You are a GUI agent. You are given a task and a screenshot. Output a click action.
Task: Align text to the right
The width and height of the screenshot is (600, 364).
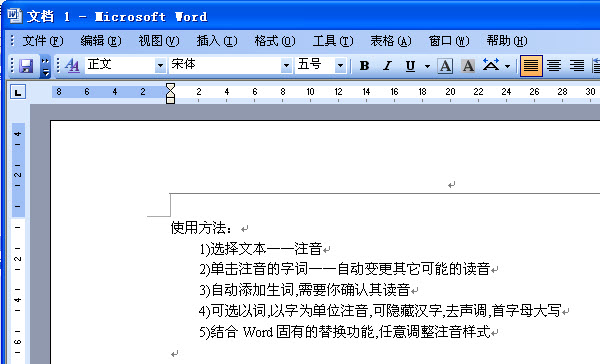pyautogui.click(x=577, y=66)
